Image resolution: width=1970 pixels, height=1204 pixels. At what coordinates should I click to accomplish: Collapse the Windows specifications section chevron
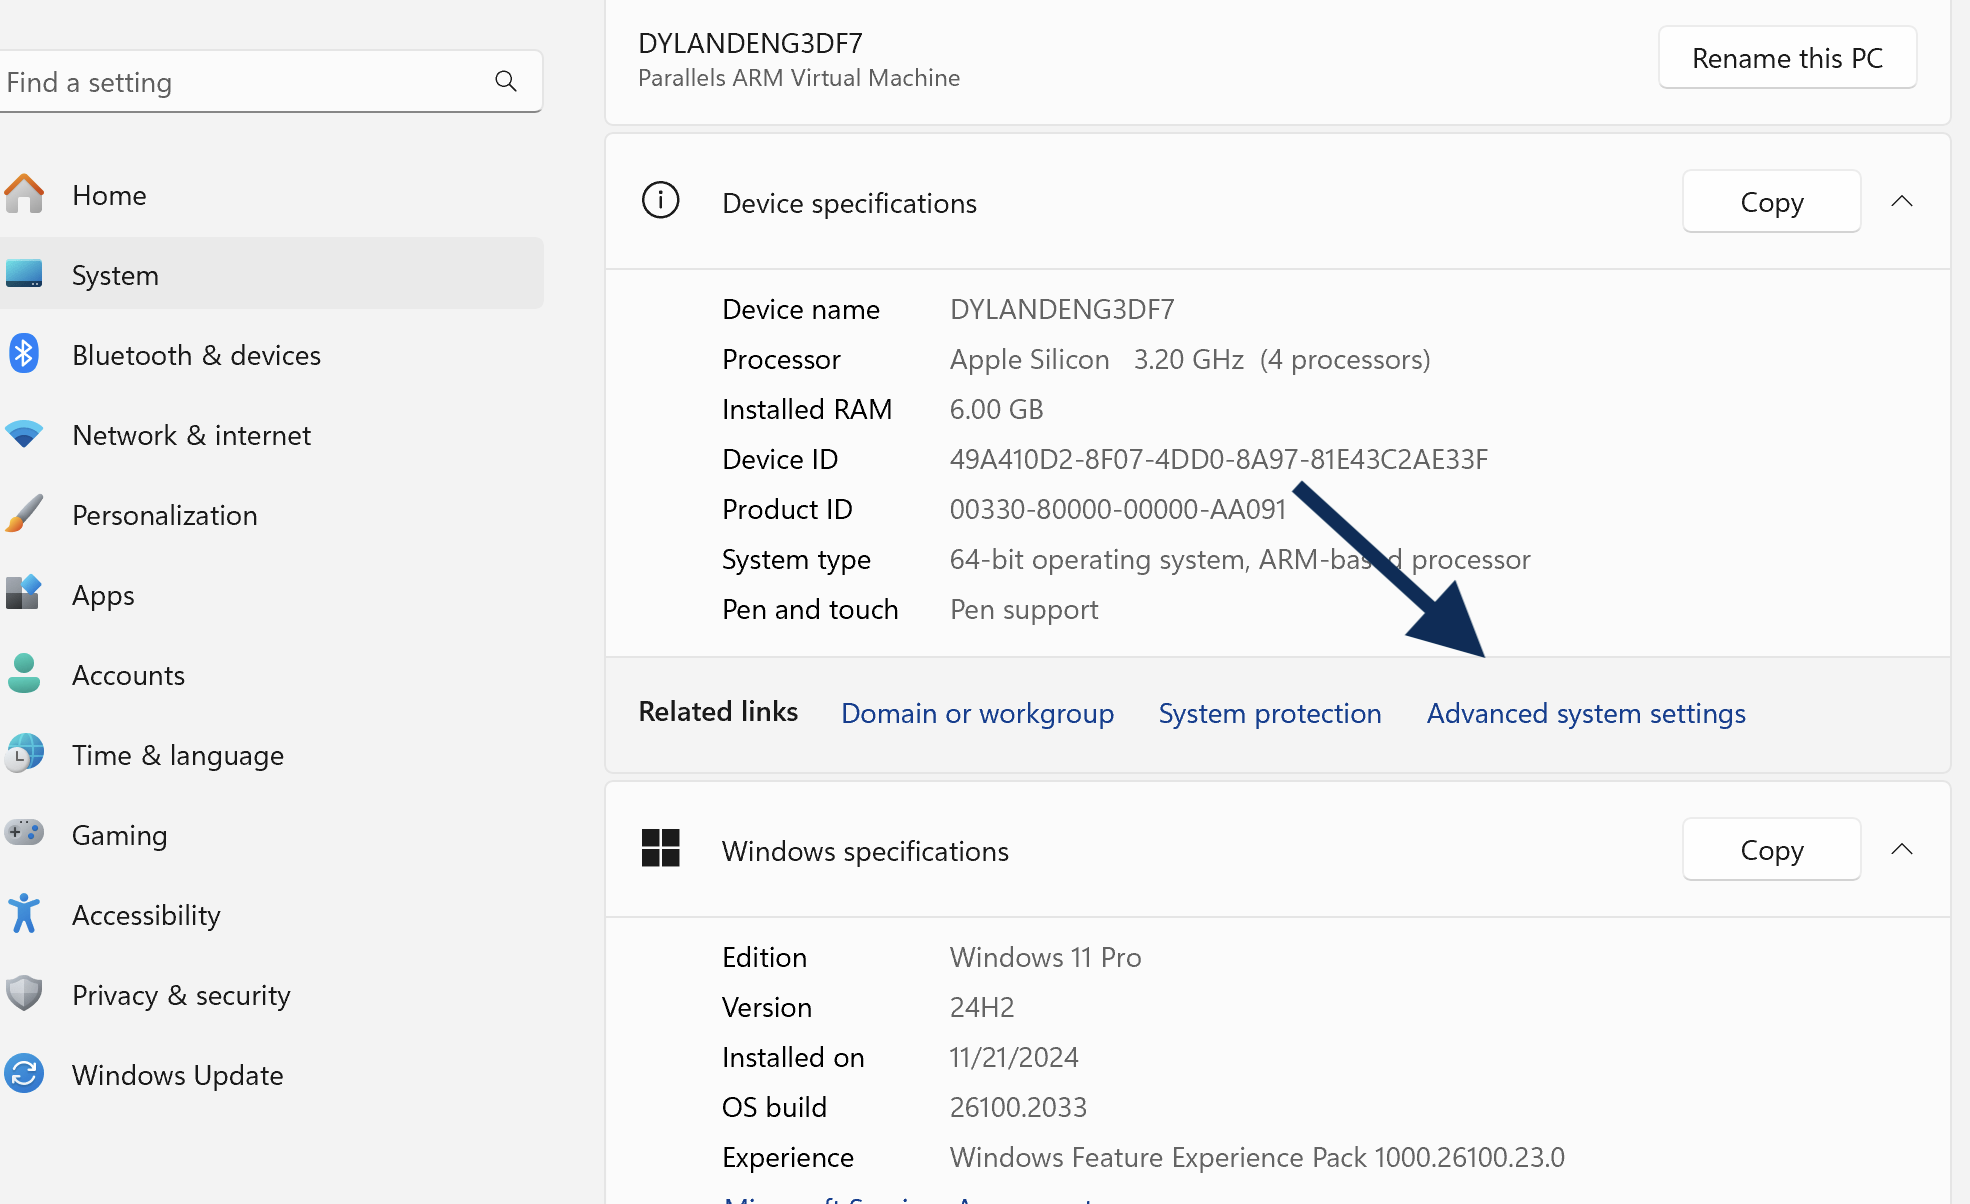coord(1902,849)
